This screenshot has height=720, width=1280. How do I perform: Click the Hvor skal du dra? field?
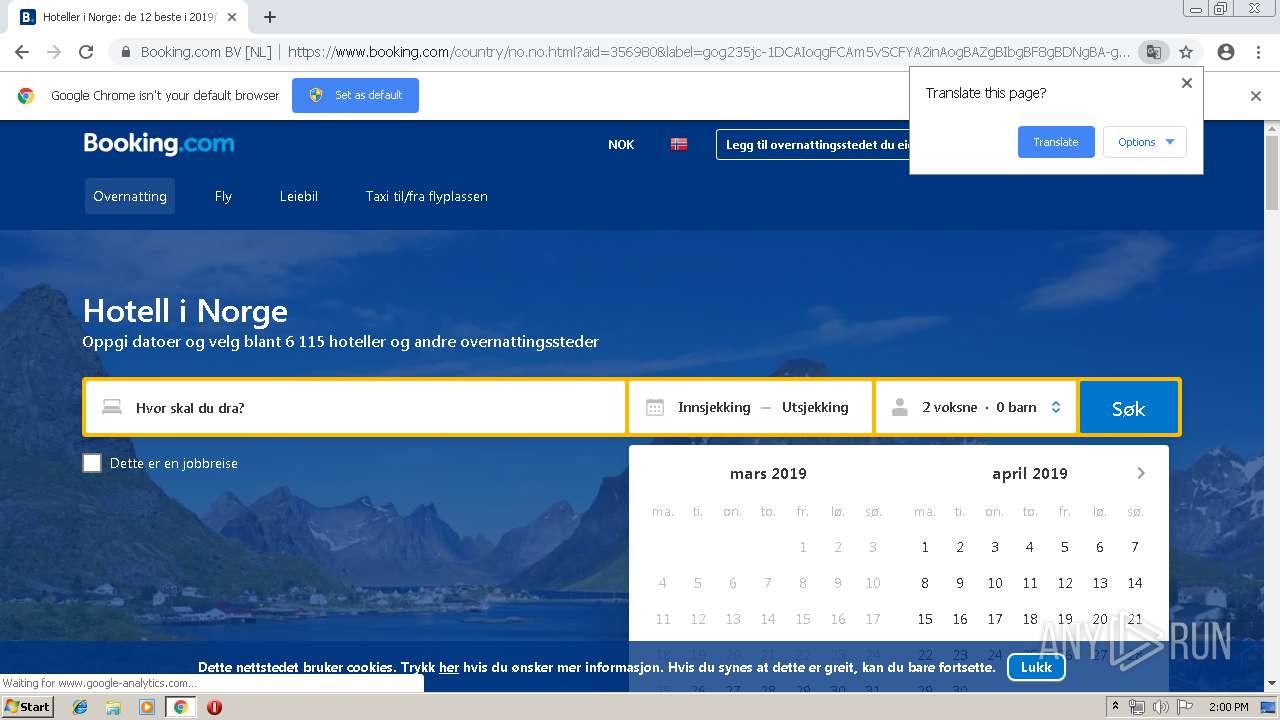(x=356, y=407)
